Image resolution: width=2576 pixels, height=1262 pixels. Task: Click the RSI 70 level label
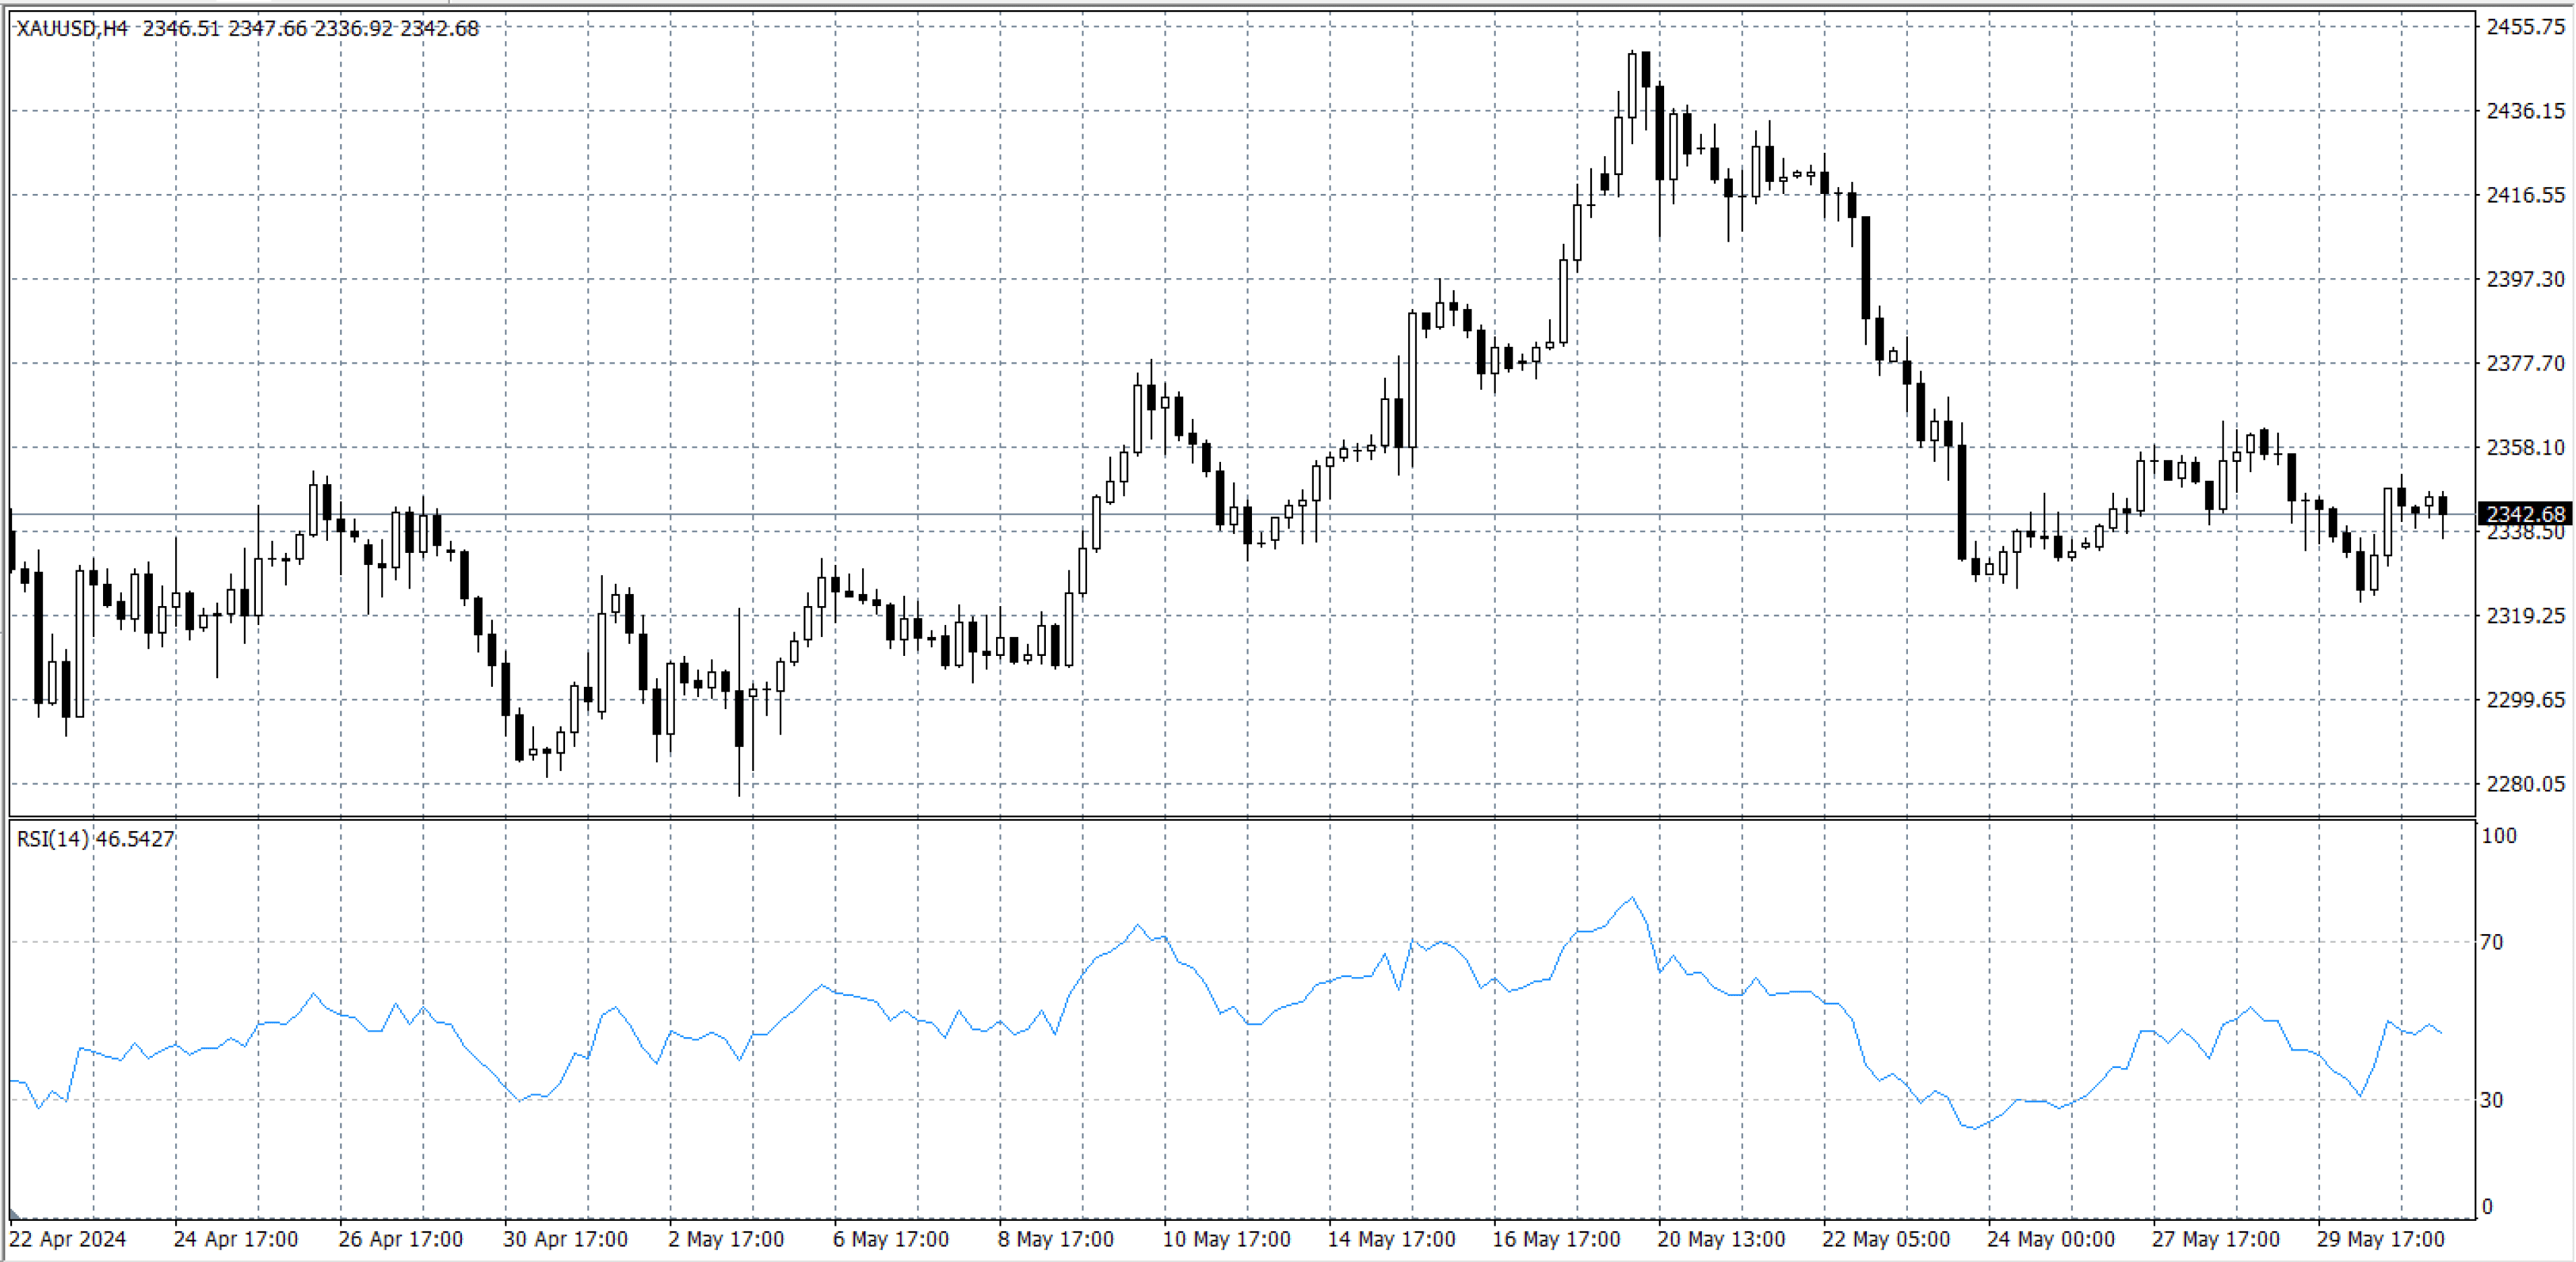coord(2492,942)
